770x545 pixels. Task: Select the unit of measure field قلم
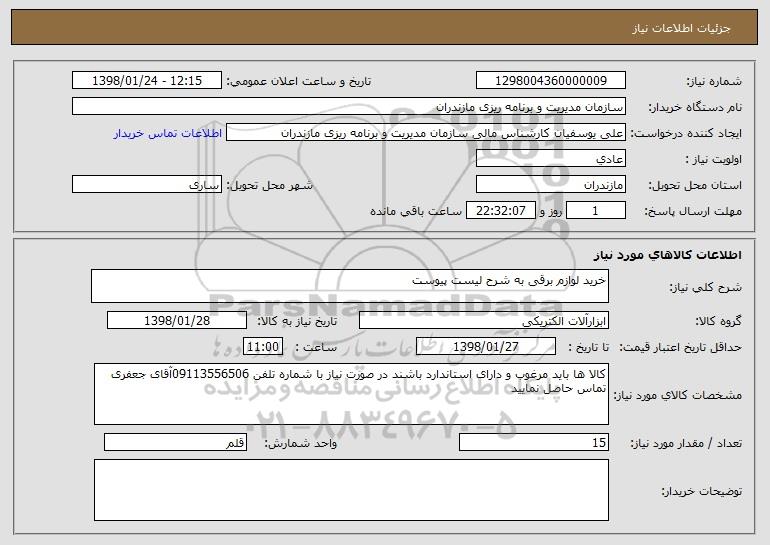point(175,442)
